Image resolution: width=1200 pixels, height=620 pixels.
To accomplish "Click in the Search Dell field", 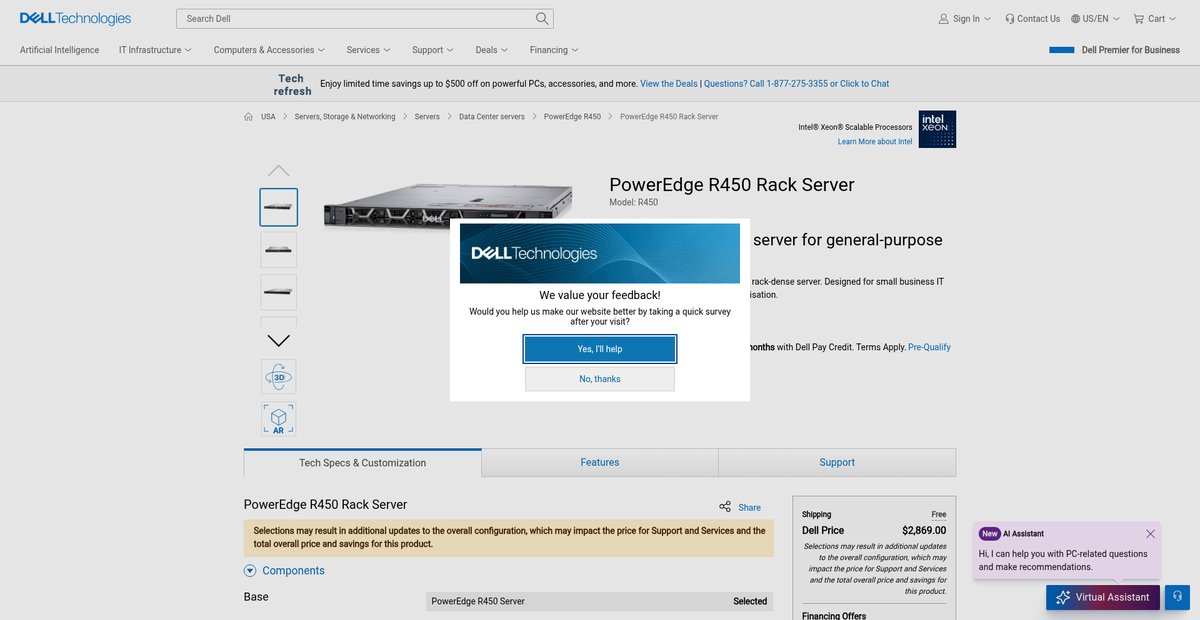I will click(355, 18).
